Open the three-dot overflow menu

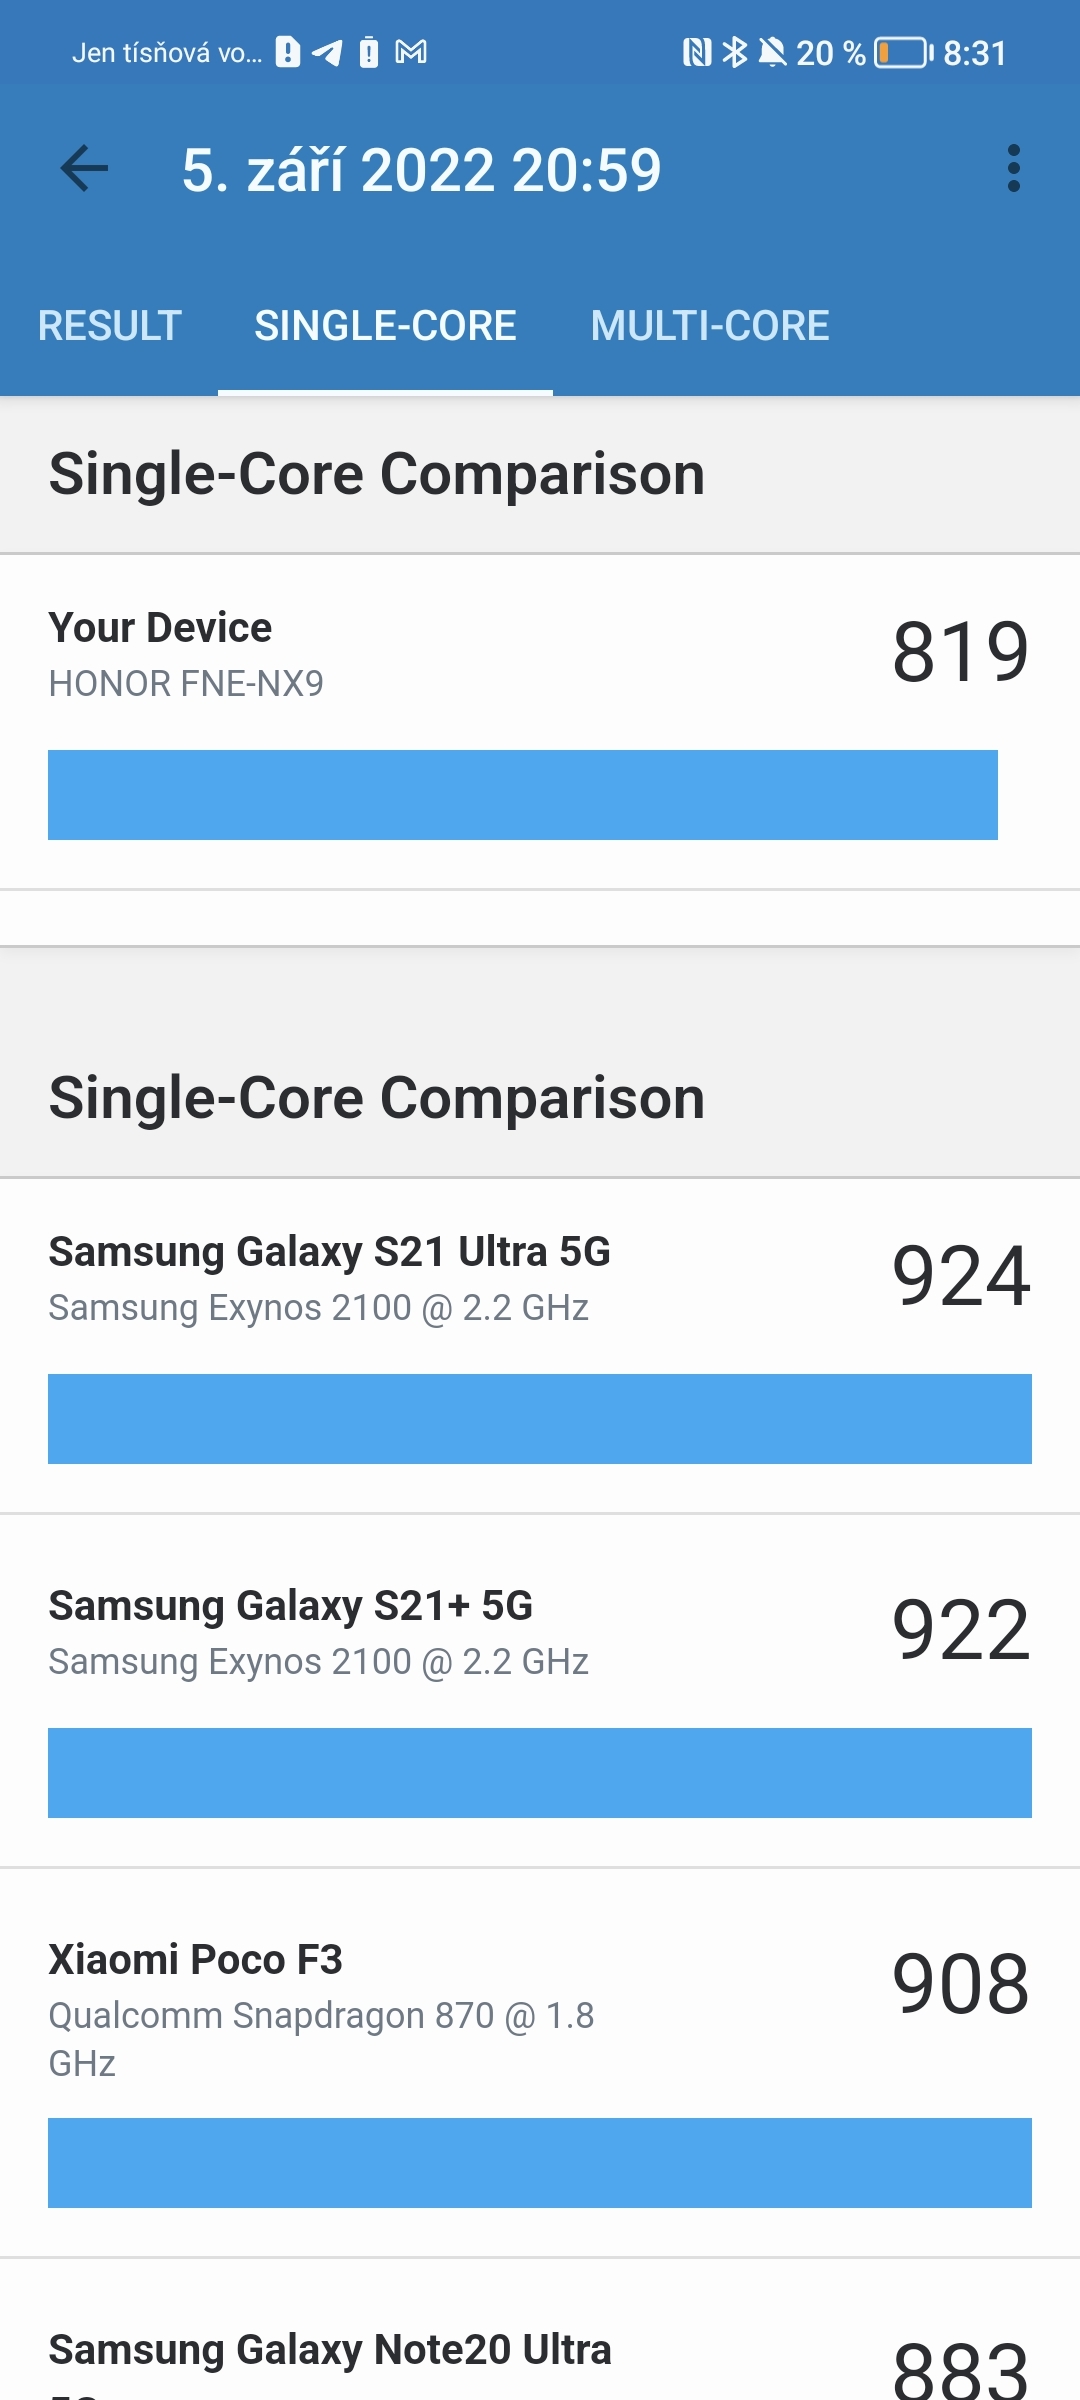[1016, 168]
